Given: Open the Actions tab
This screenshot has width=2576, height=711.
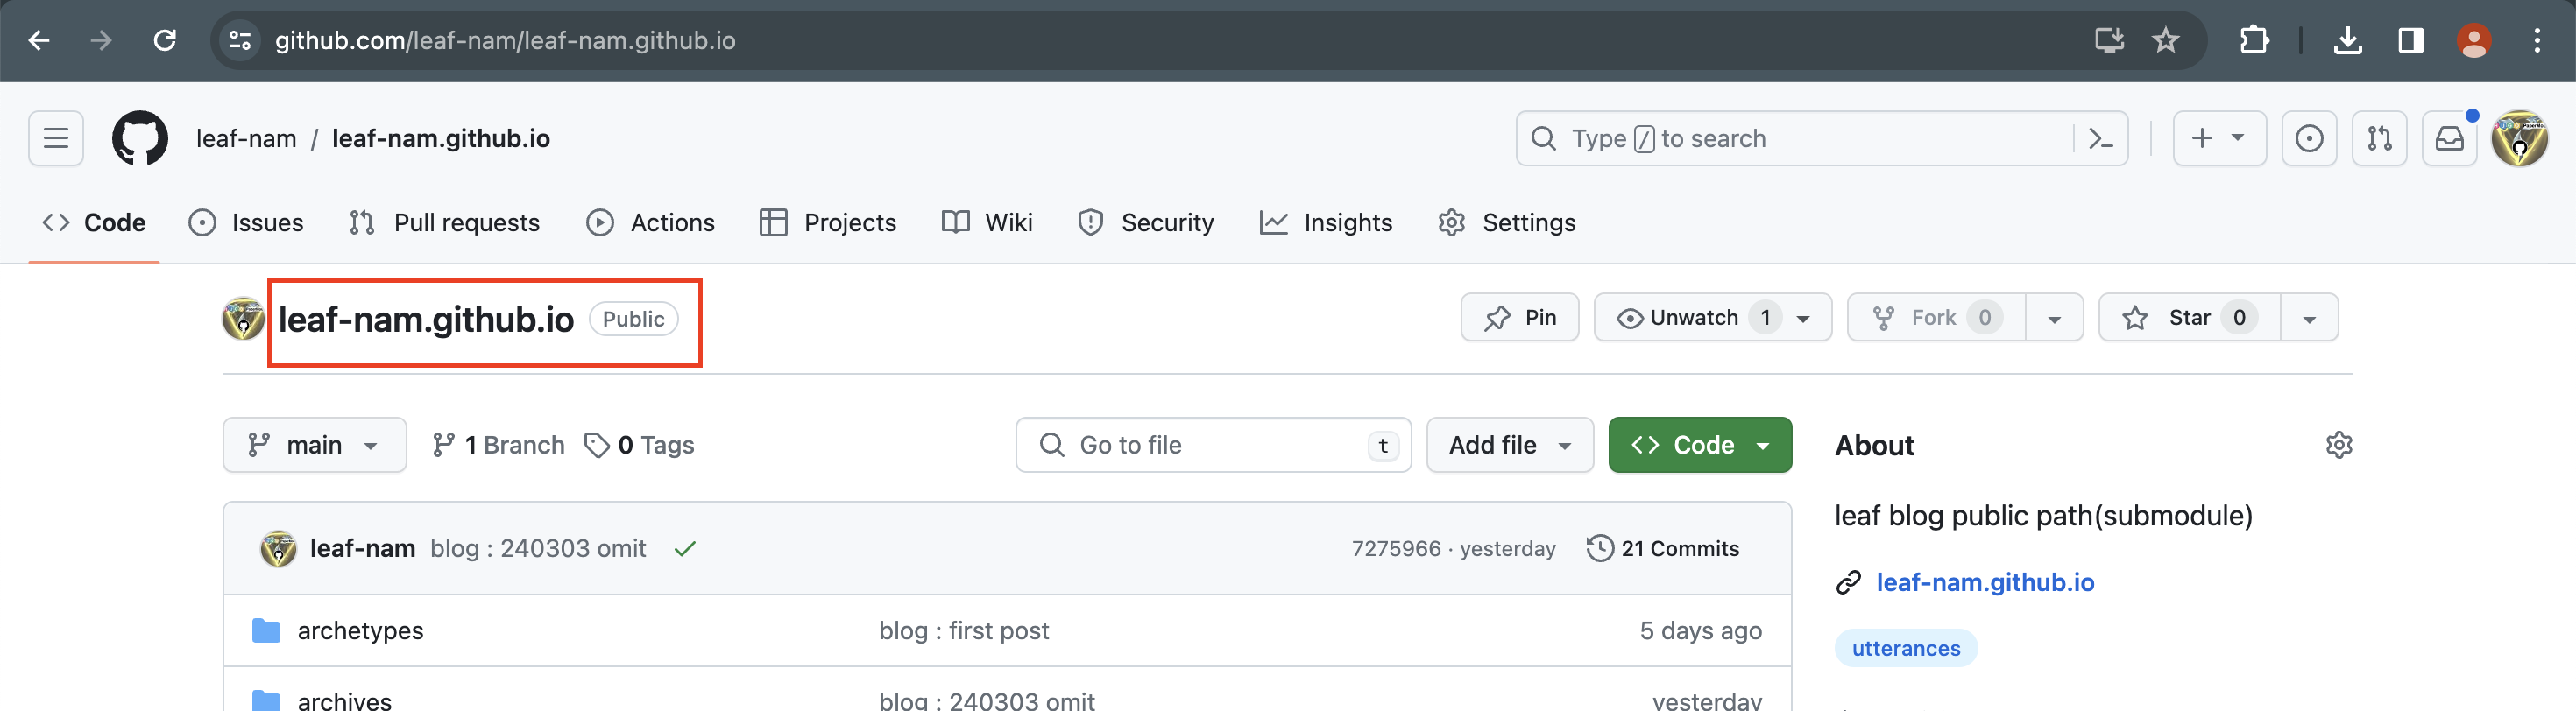Looking at the screenshot, I should coord(650,222).
